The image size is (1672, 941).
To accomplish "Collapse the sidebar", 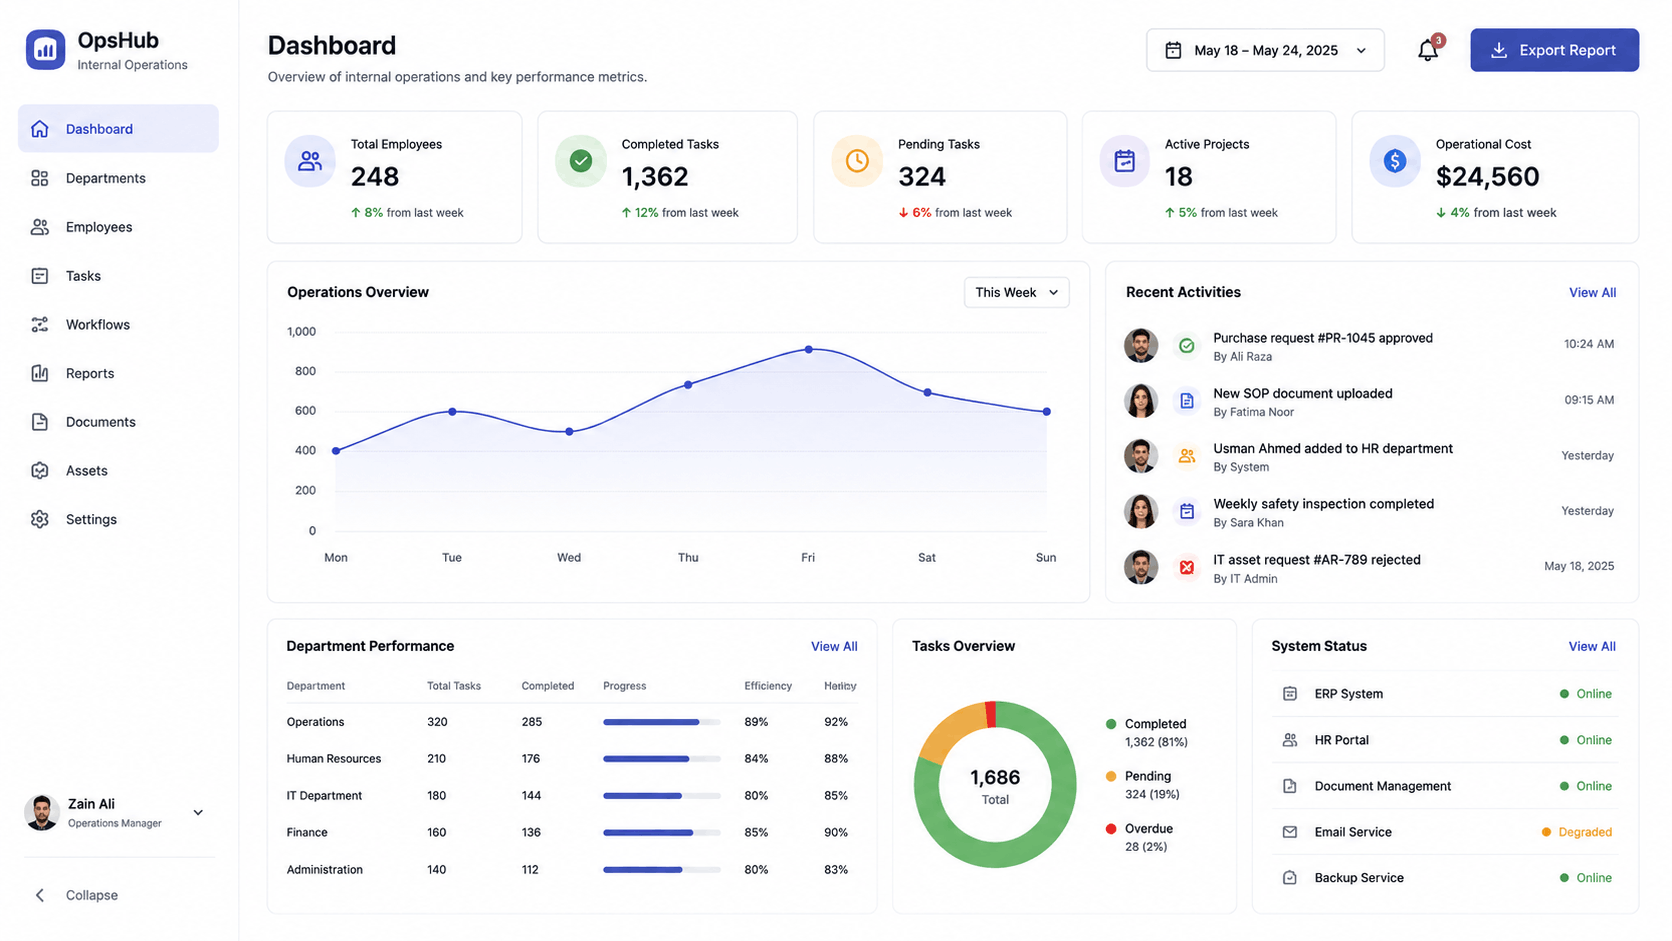I will click(77, 895).
